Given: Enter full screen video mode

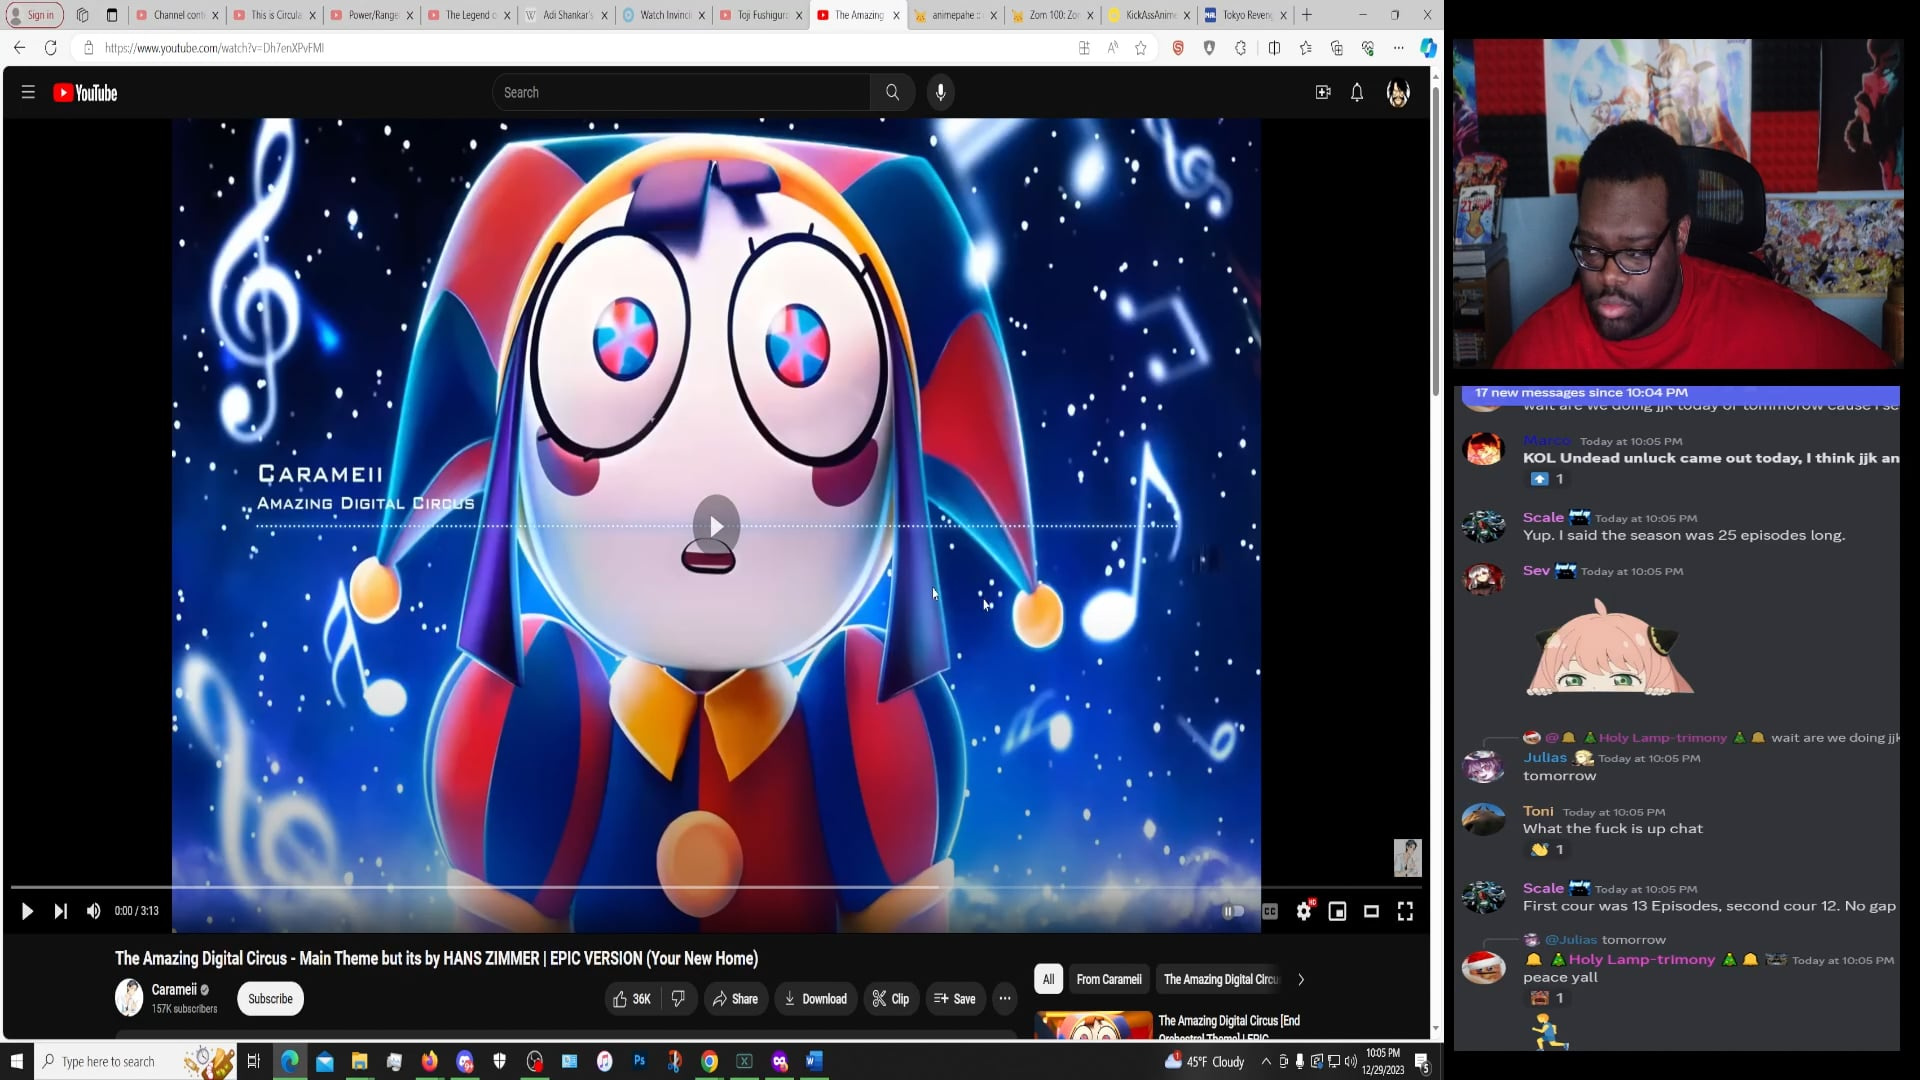Looking at the screenshot, I should click(1405, 911).
